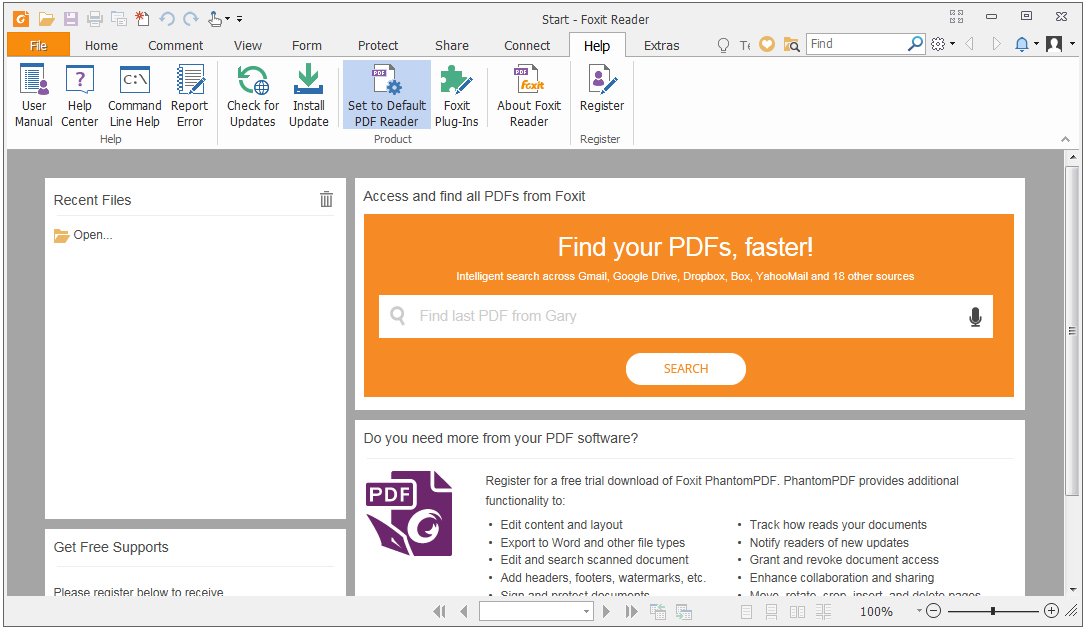Zoom in with plus button
1086x630 pixels.
click(x=1051, y=611)
